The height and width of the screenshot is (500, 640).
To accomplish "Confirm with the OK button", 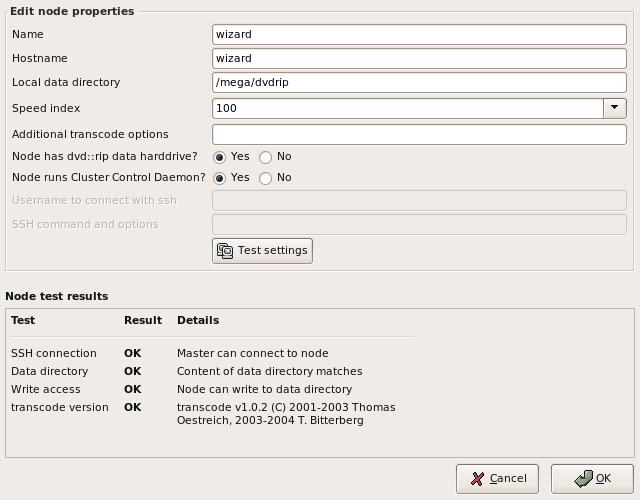I will 592,479.
